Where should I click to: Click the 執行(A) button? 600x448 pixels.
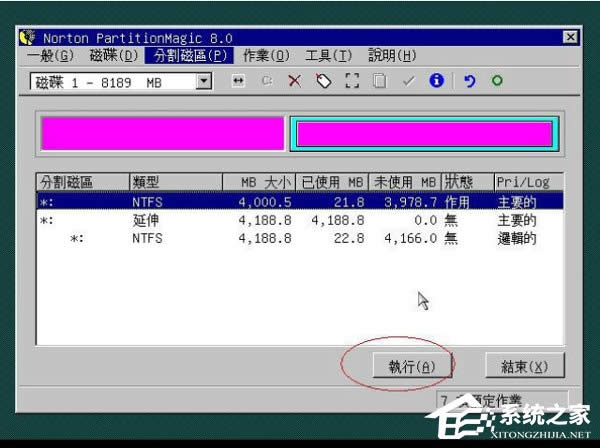click(x=412, y=366)
